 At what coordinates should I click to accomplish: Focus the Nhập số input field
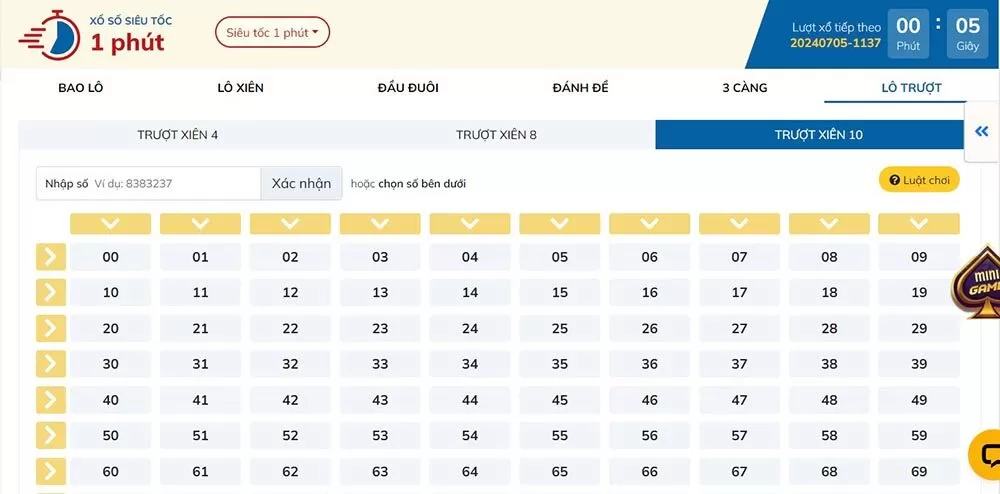175,184
